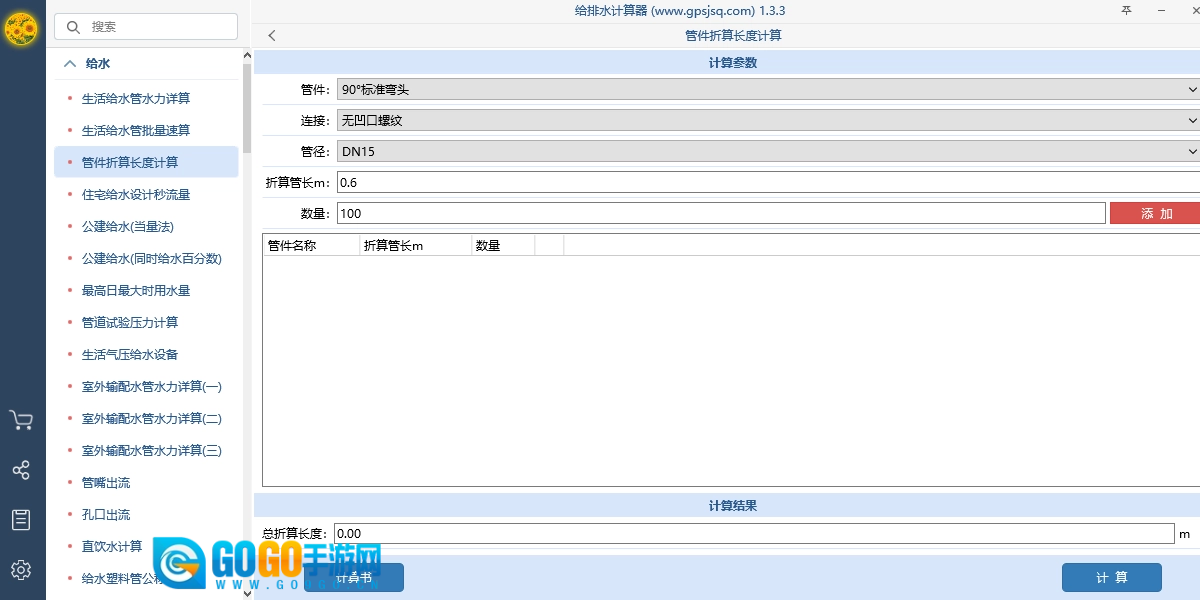
Task: Click the search magnifier icon
Action: [x=74, y=27]
